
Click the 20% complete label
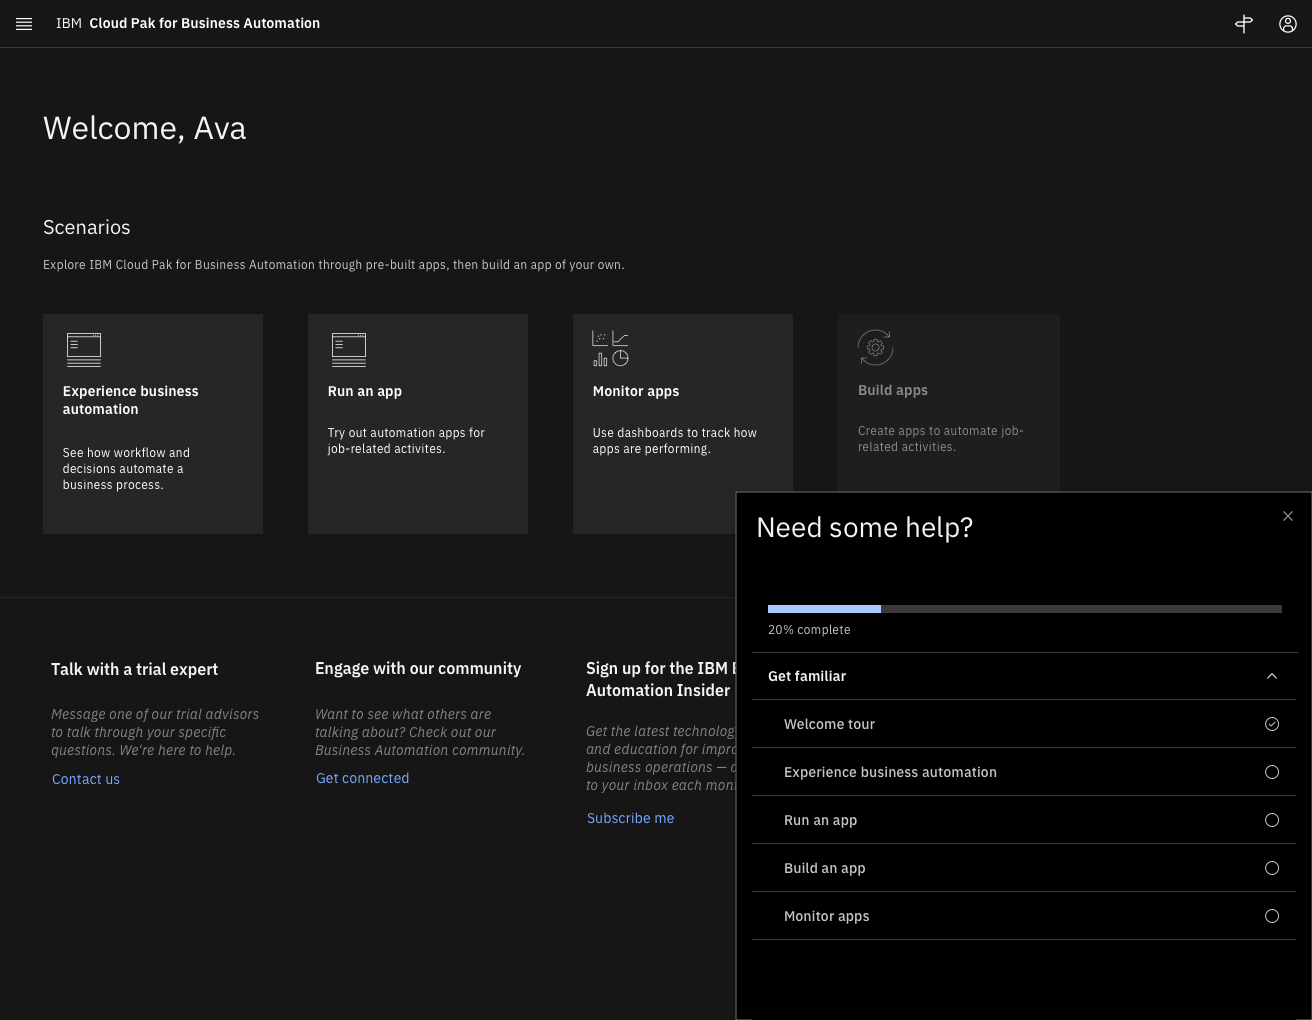(809, 630)
